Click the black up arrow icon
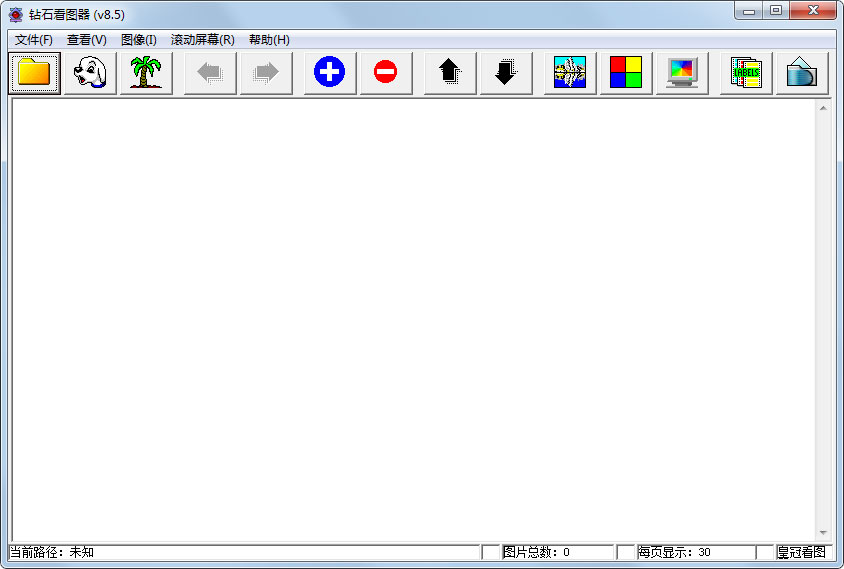Screen dimensions: 844x569 click(x=451, y=73)
